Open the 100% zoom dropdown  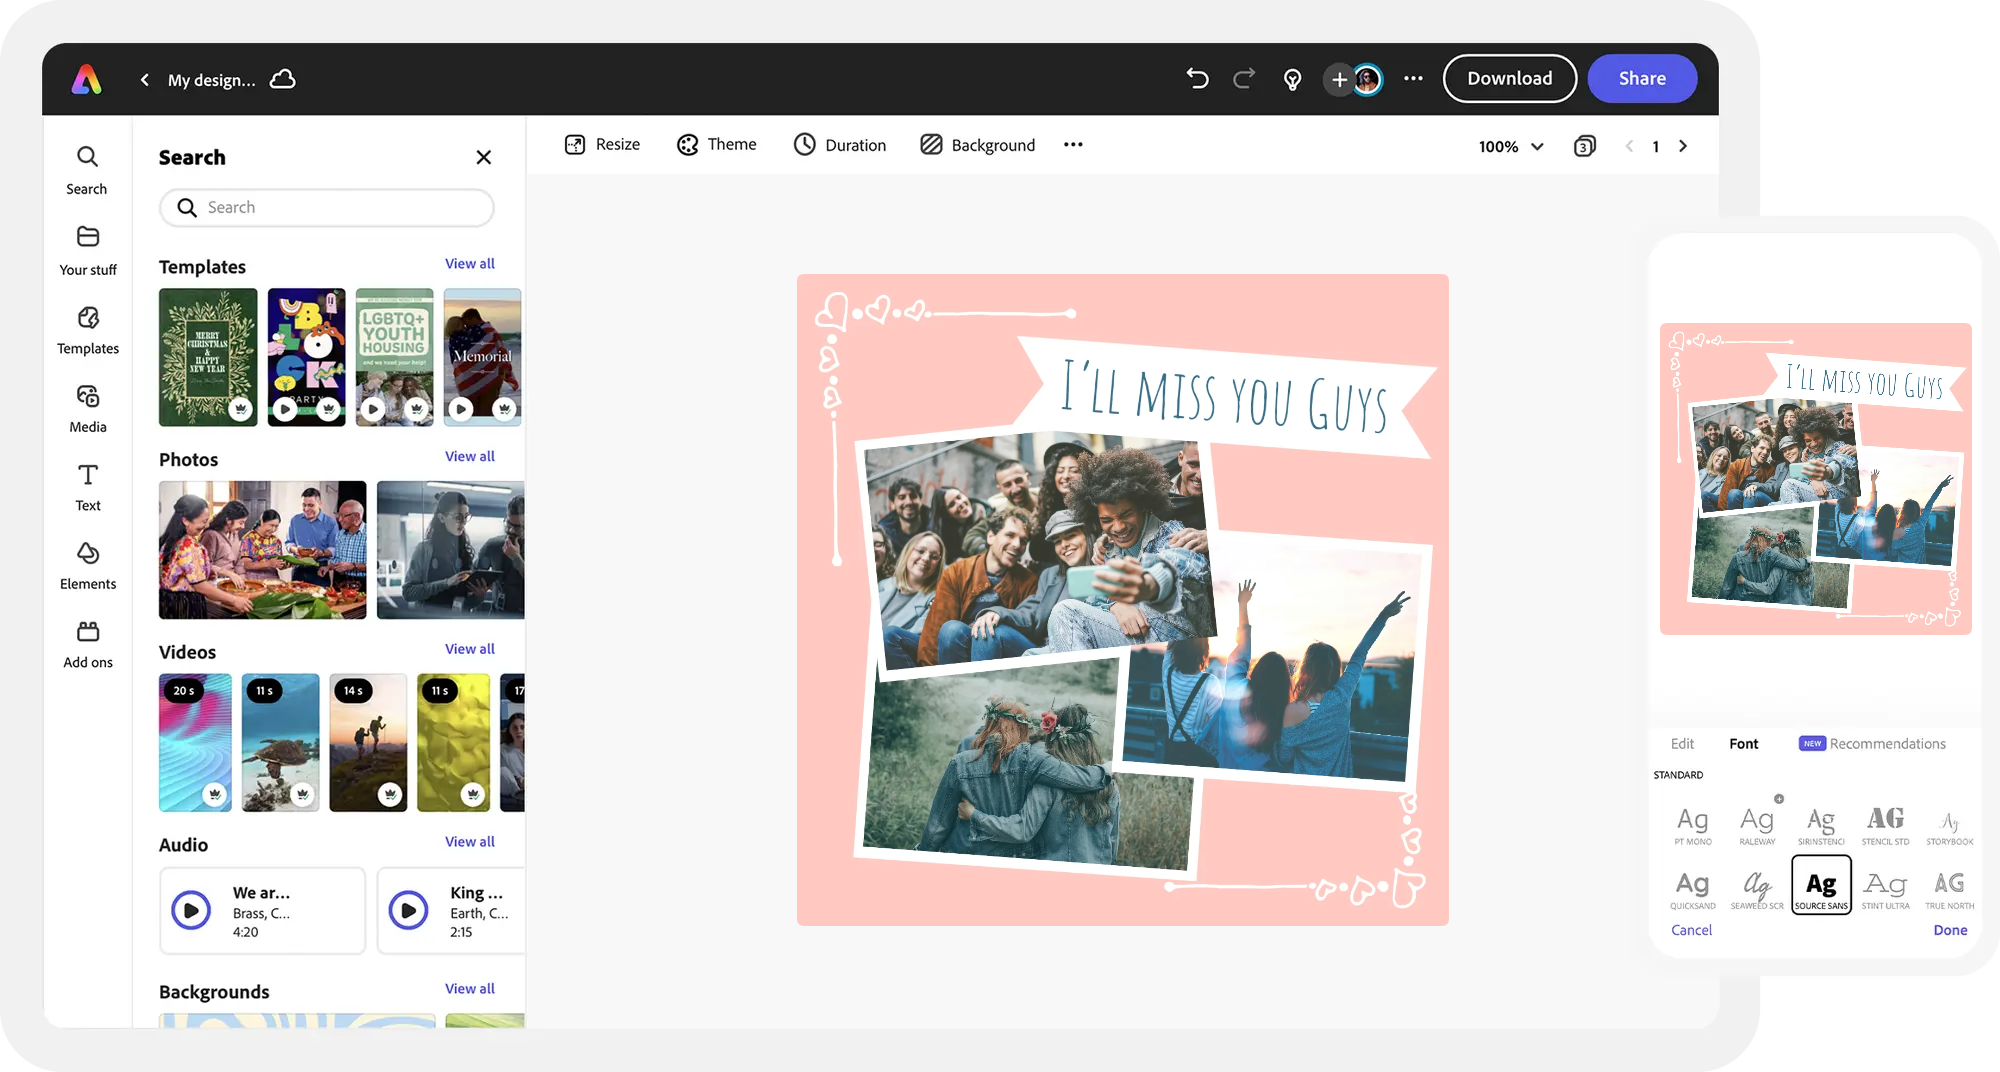point(1510,146)
